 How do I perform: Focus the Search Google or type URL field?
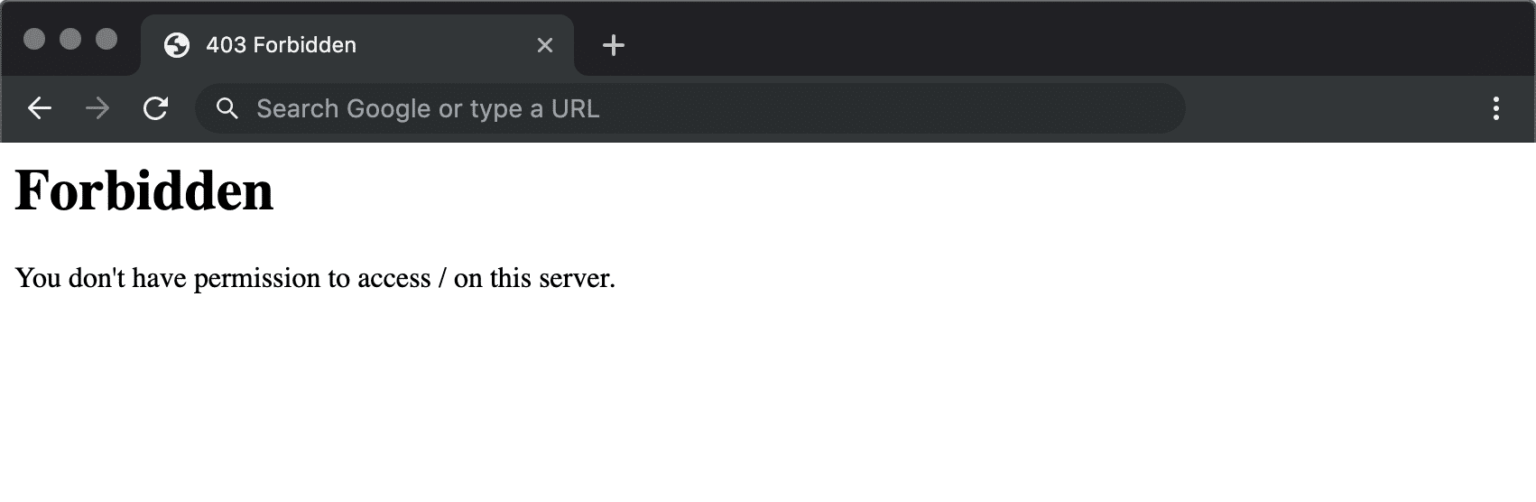[700, 108]
